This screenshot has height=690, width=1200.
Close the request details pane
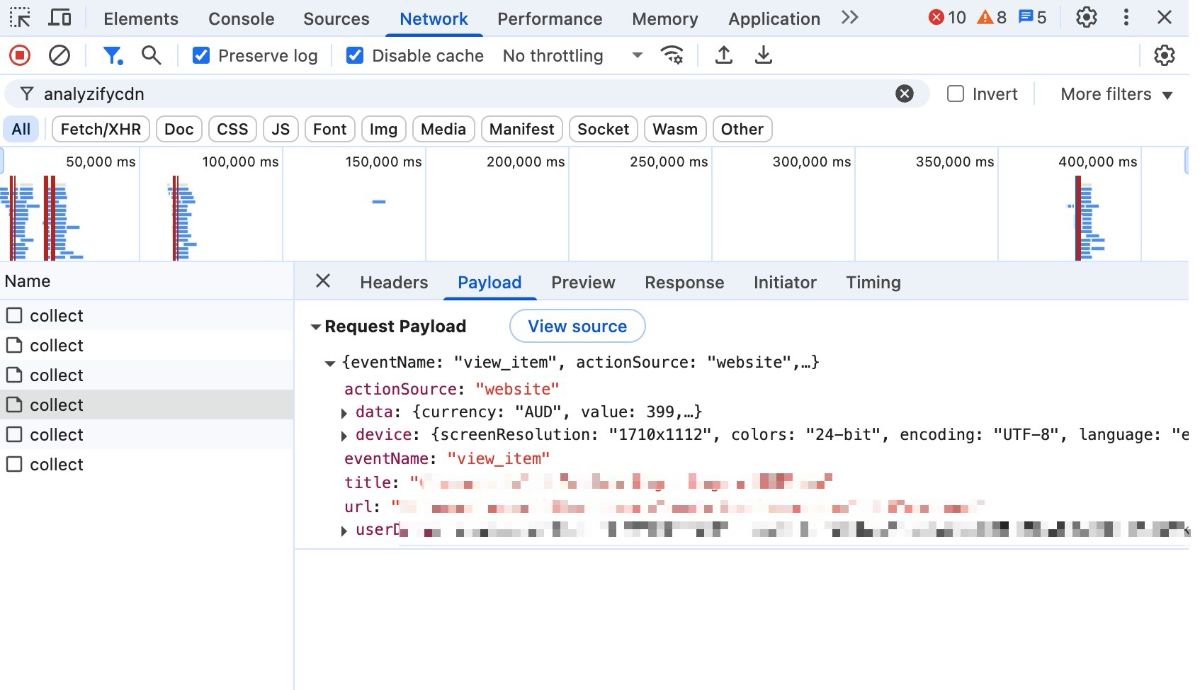point(323,281)
